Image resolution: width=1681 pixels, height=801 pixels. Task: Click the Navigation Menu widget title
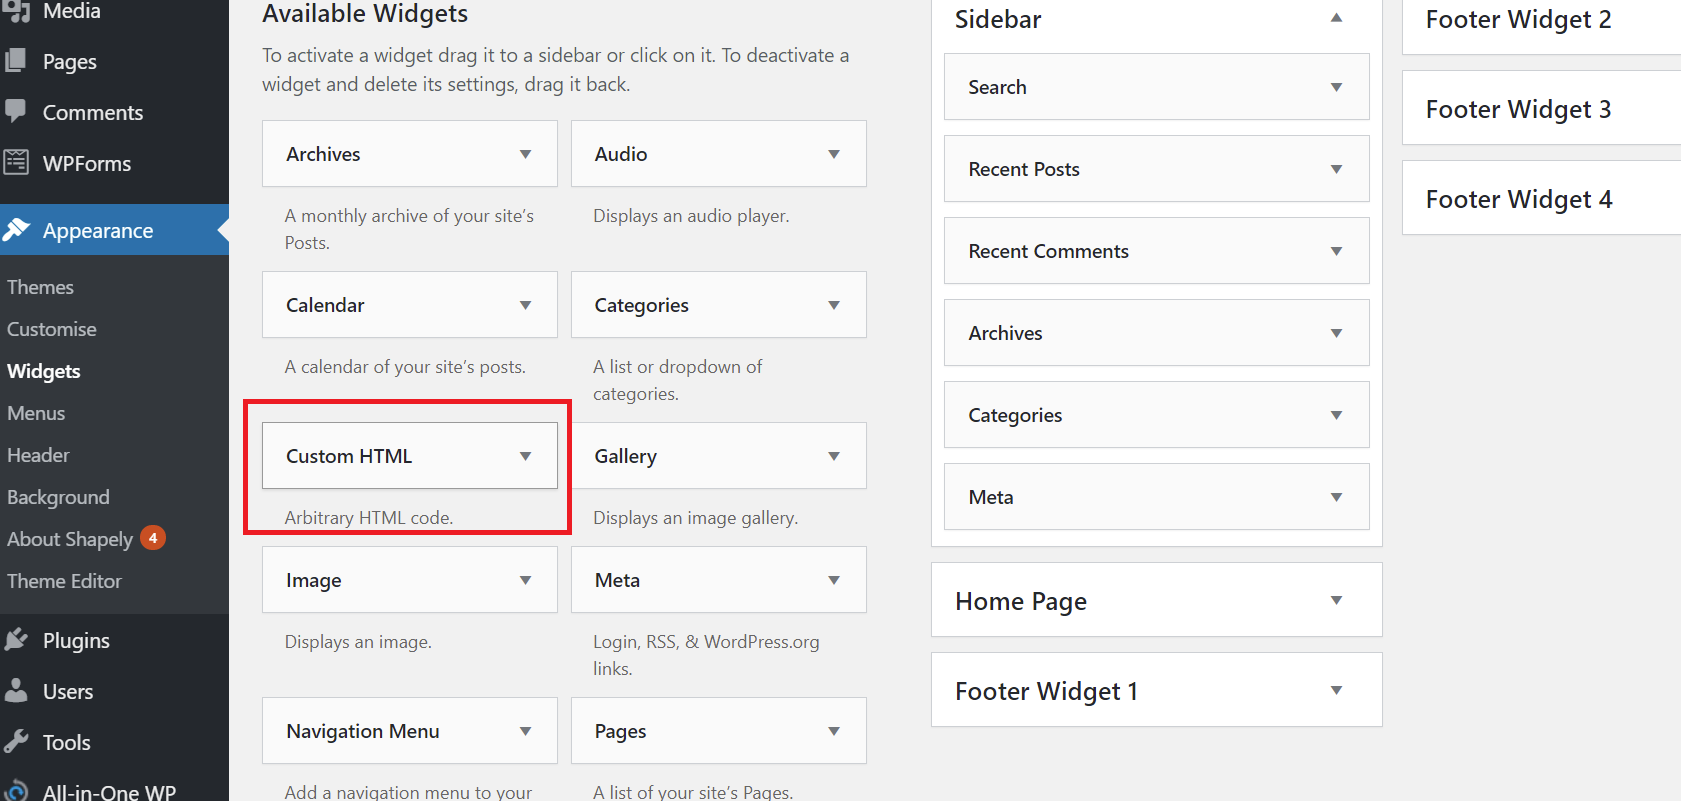click(363, 731)
